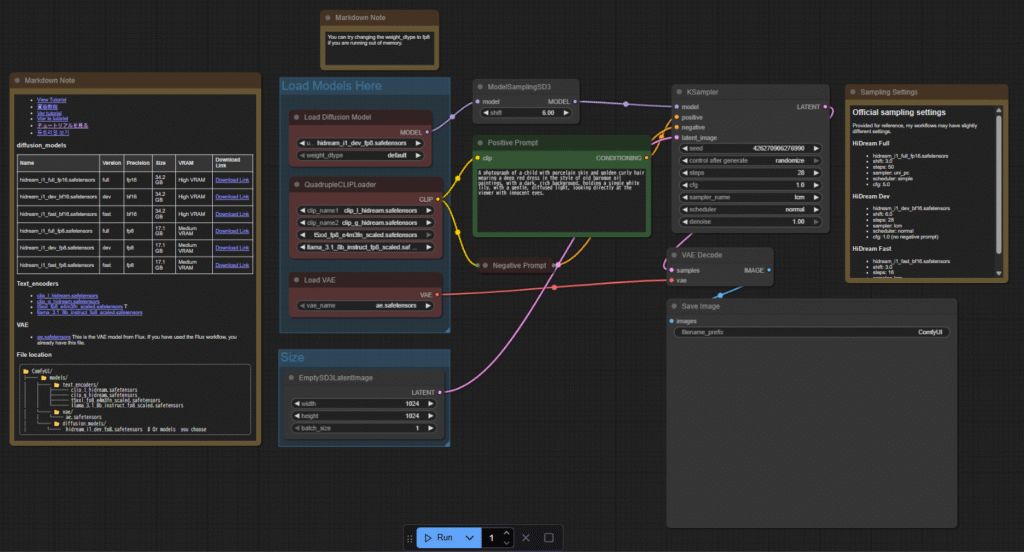Image resolution: width=1024 pixels, height=552 pixels.
Task: Toggle collapse dot on Save Image node
Action: click(674, 306)
